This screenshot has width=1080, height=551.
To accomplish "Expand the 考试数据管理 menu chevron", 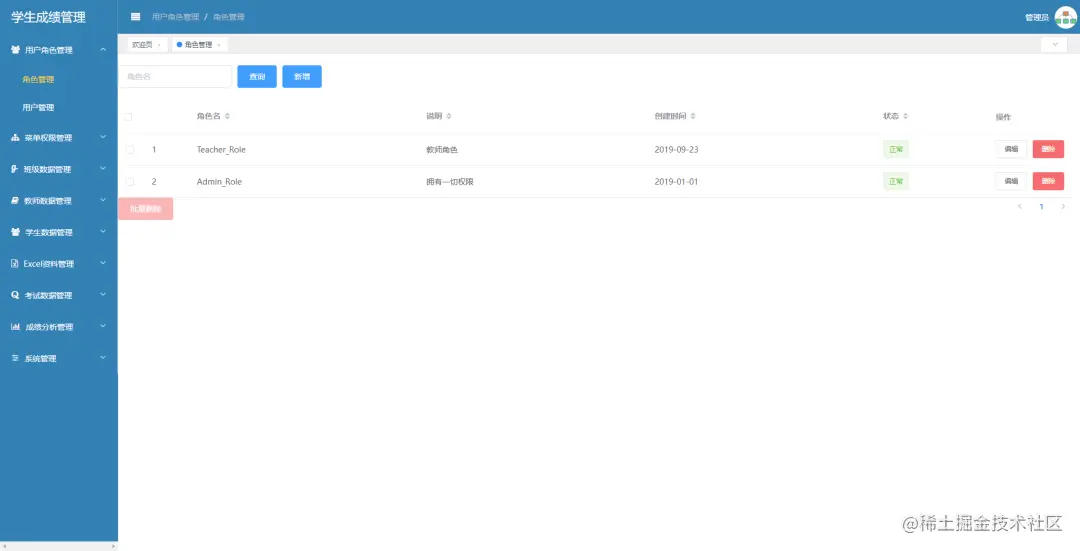I will tap(103, 295).
